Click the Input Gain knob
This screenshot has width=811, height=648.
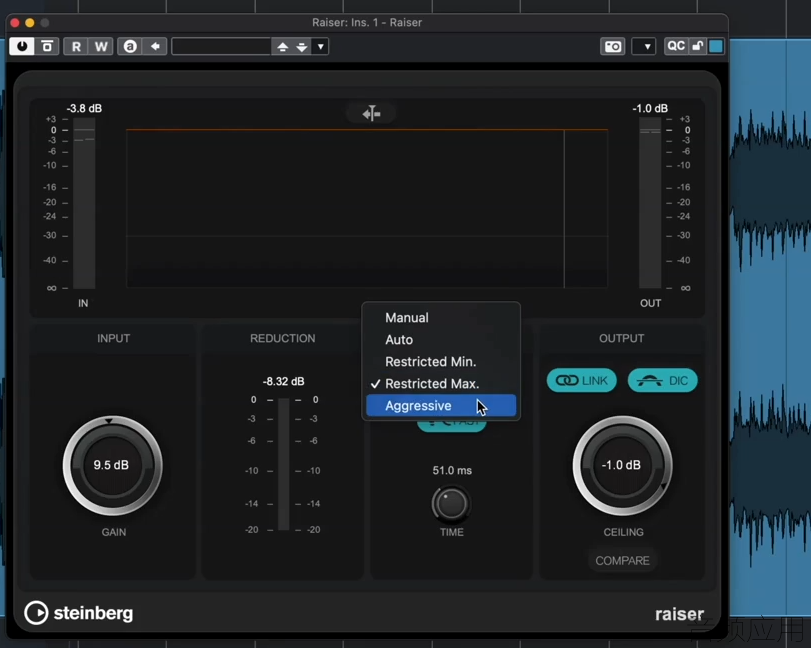pos(112,465)
